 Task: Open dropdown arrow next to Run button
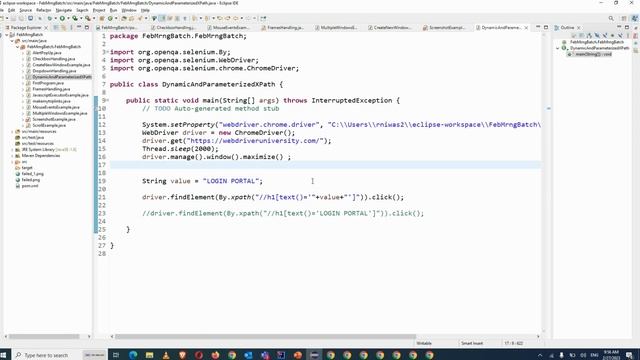pyautogui.click(x=68, y=18)
